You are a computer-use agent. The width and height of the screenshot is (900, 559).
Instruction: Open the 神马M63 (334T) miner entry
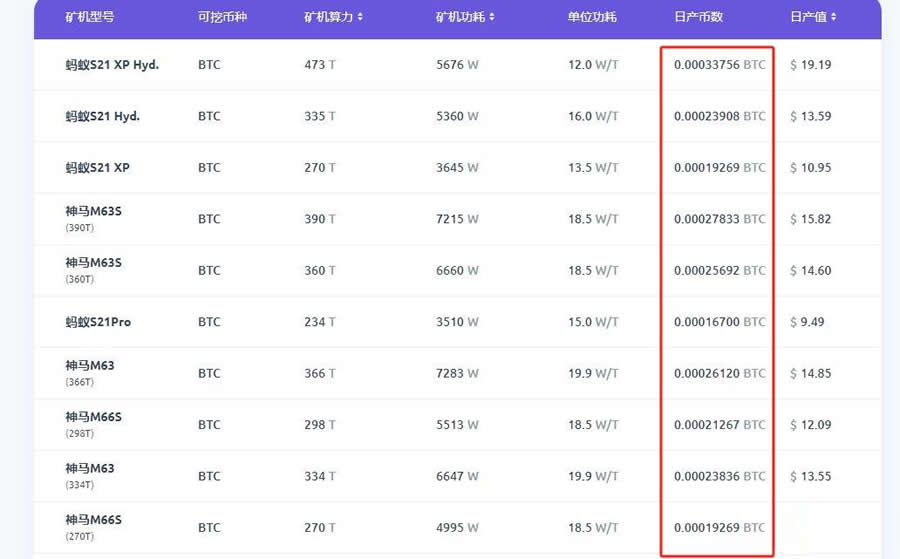coord(90,476)
